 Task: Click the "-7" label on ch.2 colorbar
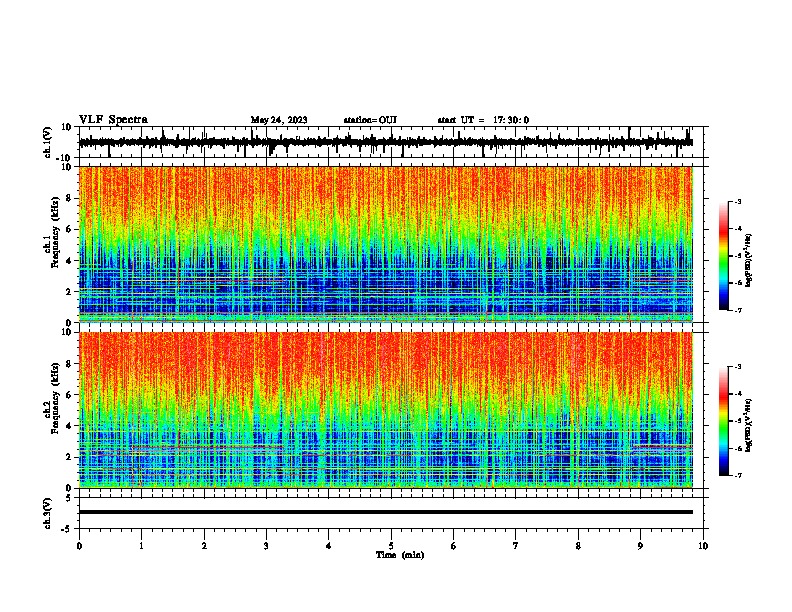tap(737, 475)
